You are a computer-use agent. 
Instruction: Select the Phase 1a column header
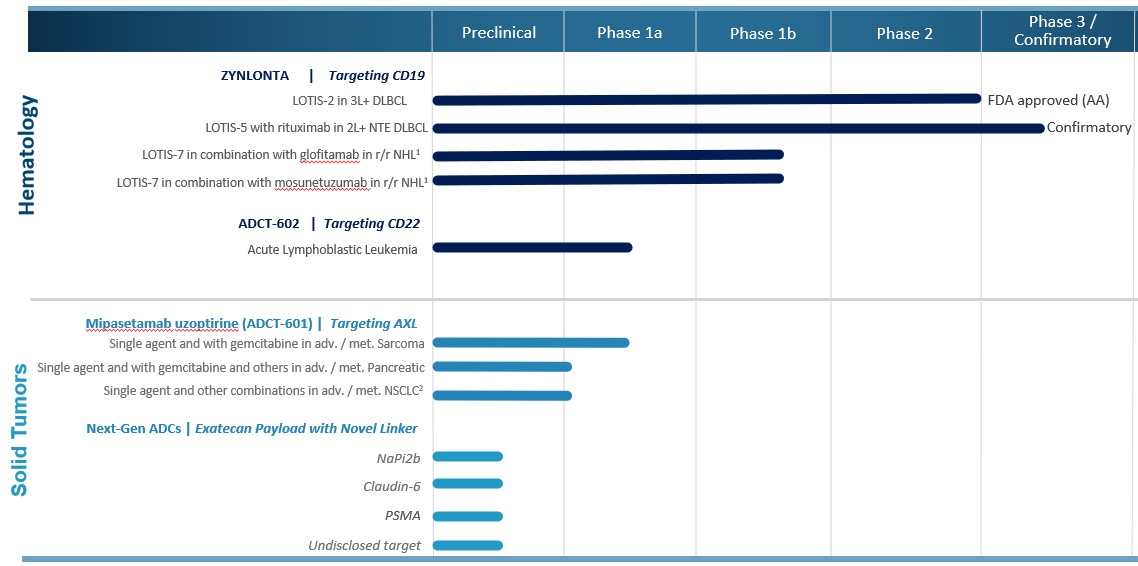(629, 33)
